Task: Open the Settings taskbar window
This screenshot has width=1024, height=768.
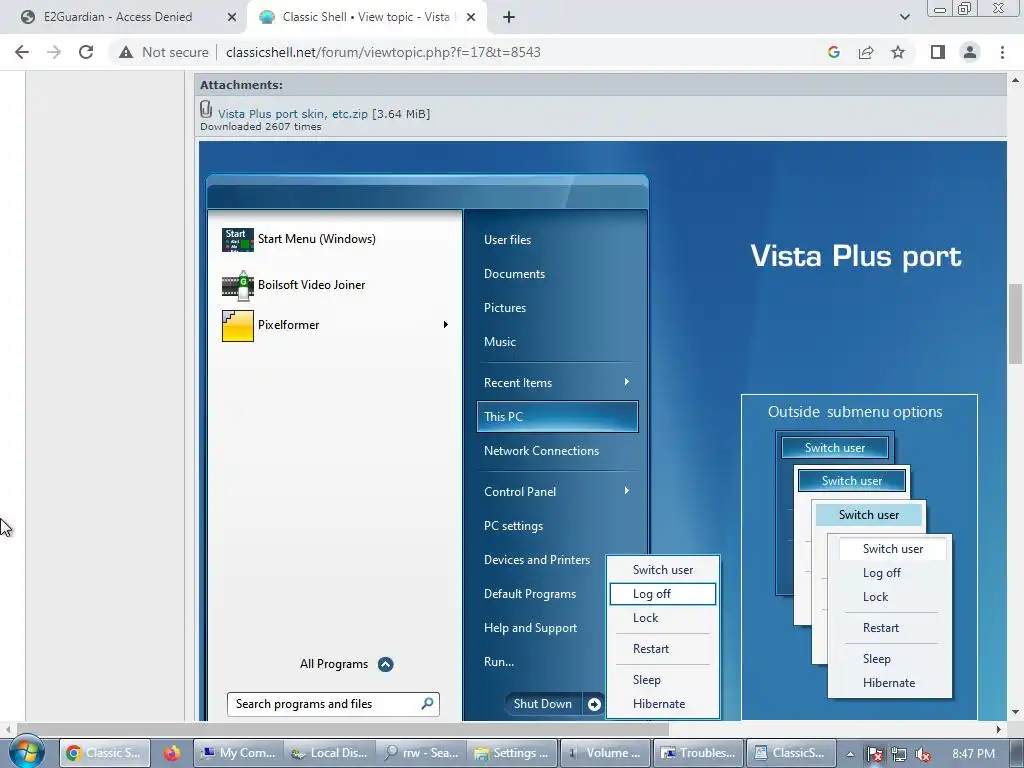Action: pyautogui.click(x=513, y=753)
